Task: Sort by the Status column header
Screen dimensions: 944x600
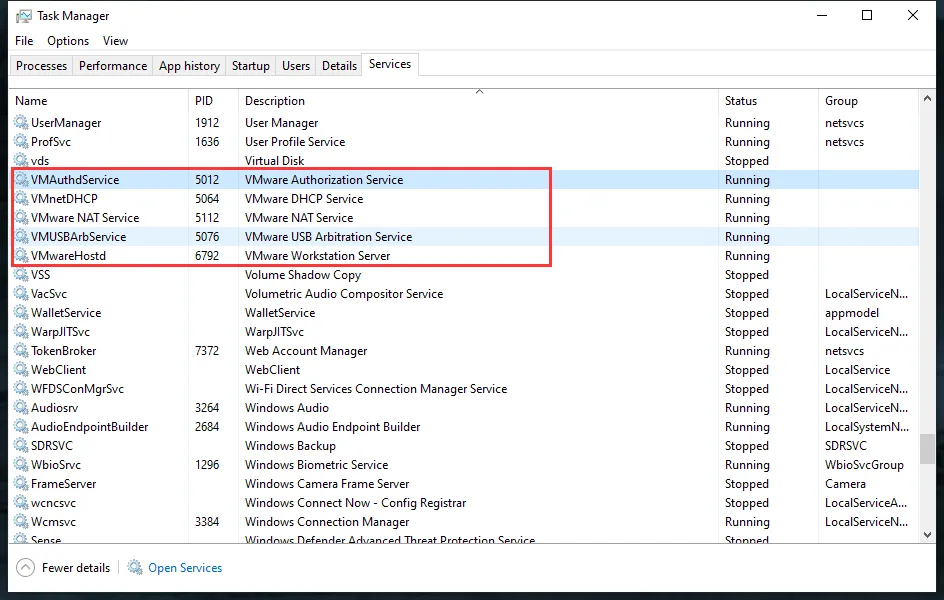Action: point(768,101)
